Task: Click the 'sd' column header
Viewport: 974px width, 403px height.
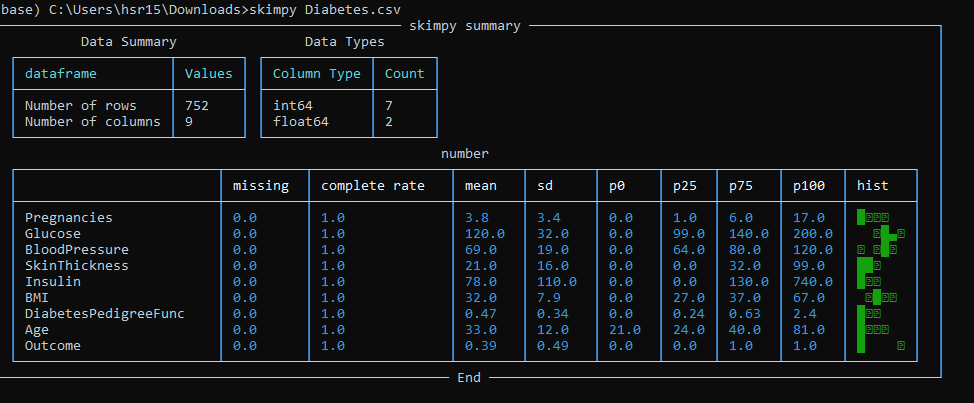Action: point(545,186)
